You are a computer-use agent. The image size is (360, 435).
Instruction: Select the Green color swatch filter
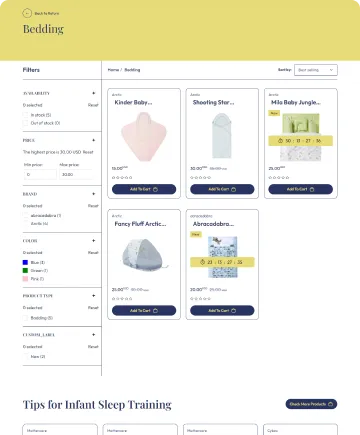[x=25, y=271]
